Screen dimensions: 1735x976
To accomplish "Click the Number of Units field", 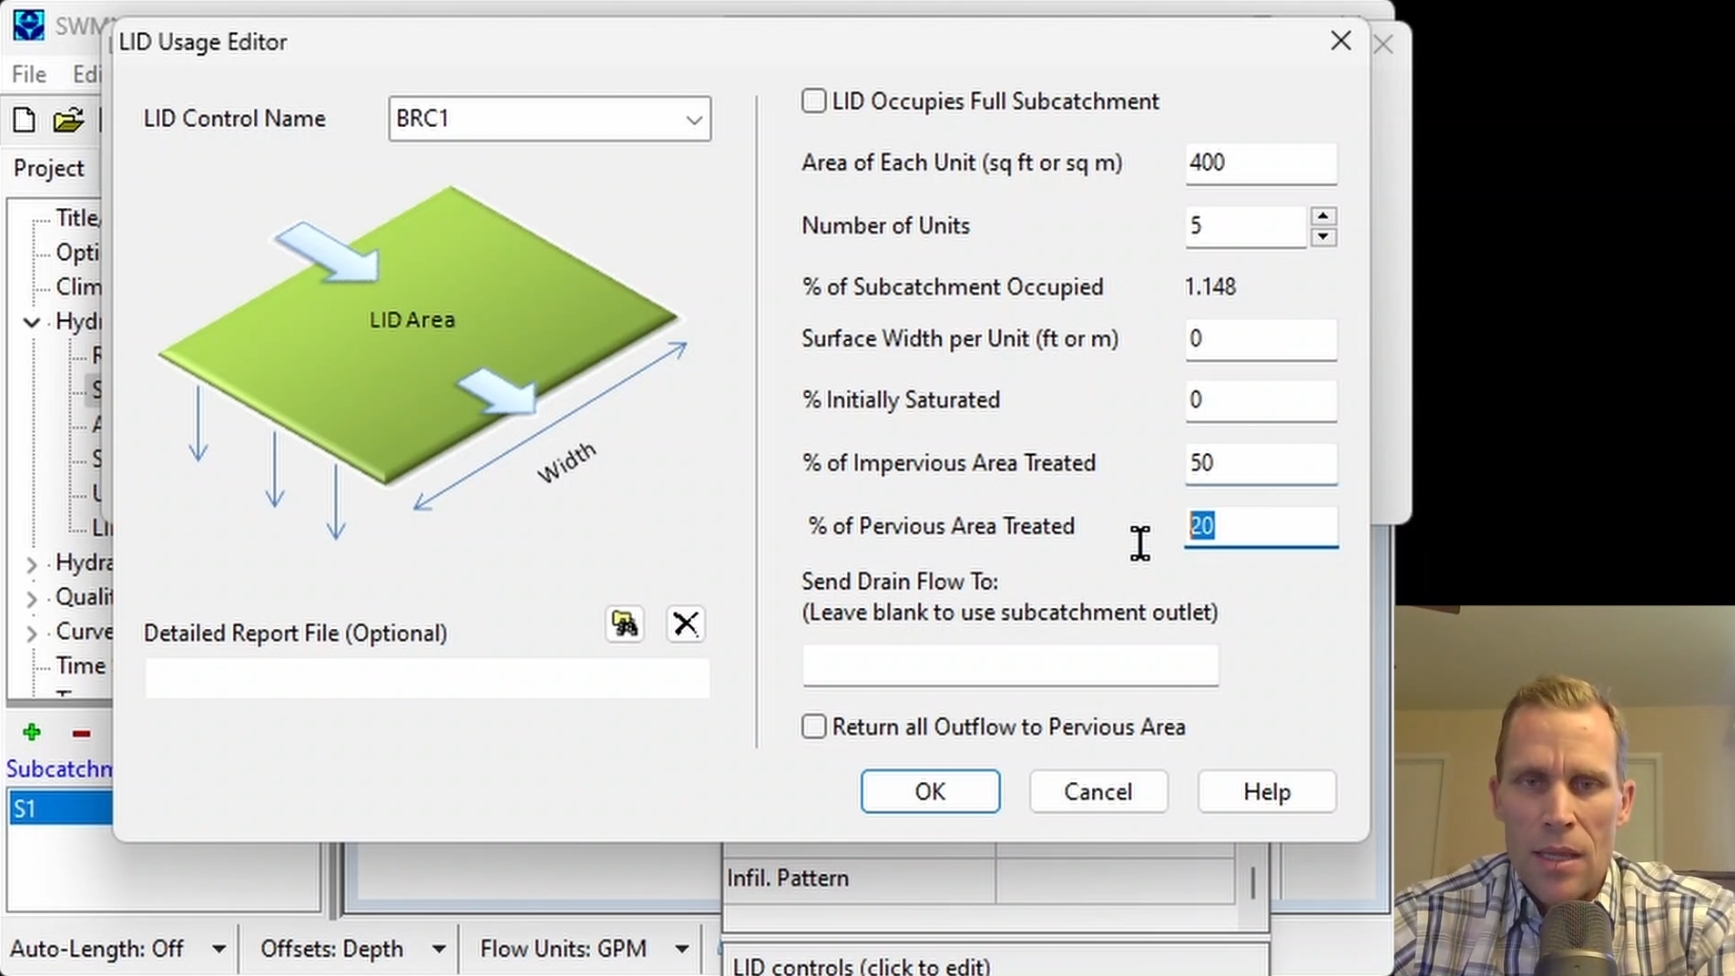I will click(1246, 226).
